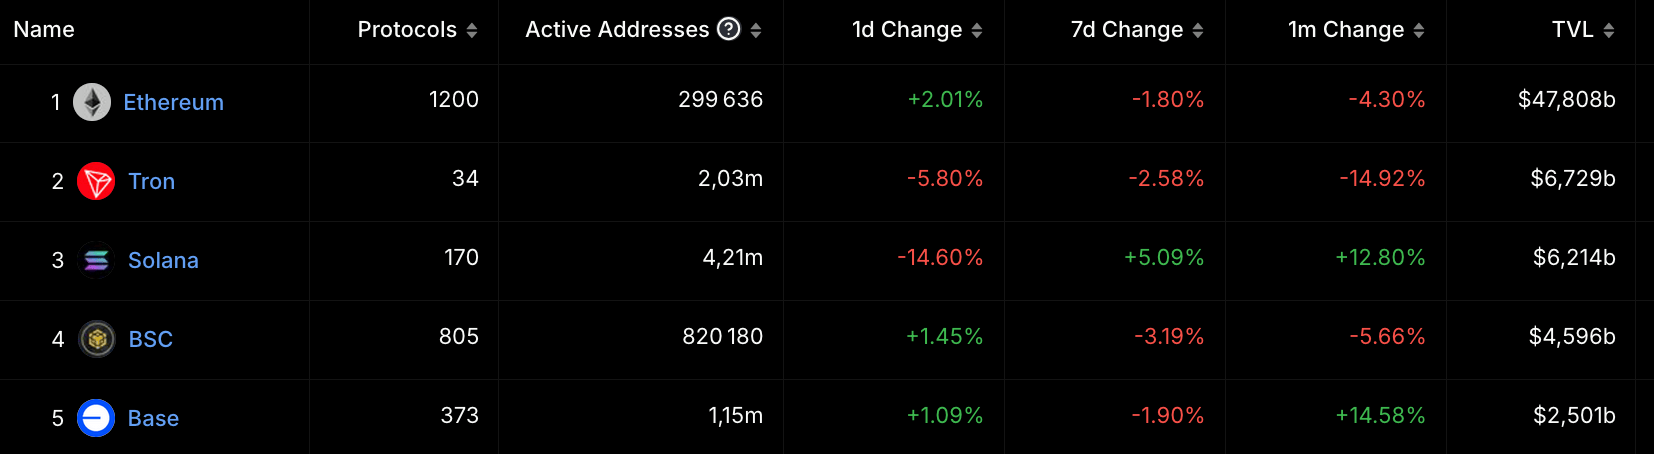
Task: Sort using 7d Change sort arrows
Action: click(x=1198, y=31)
